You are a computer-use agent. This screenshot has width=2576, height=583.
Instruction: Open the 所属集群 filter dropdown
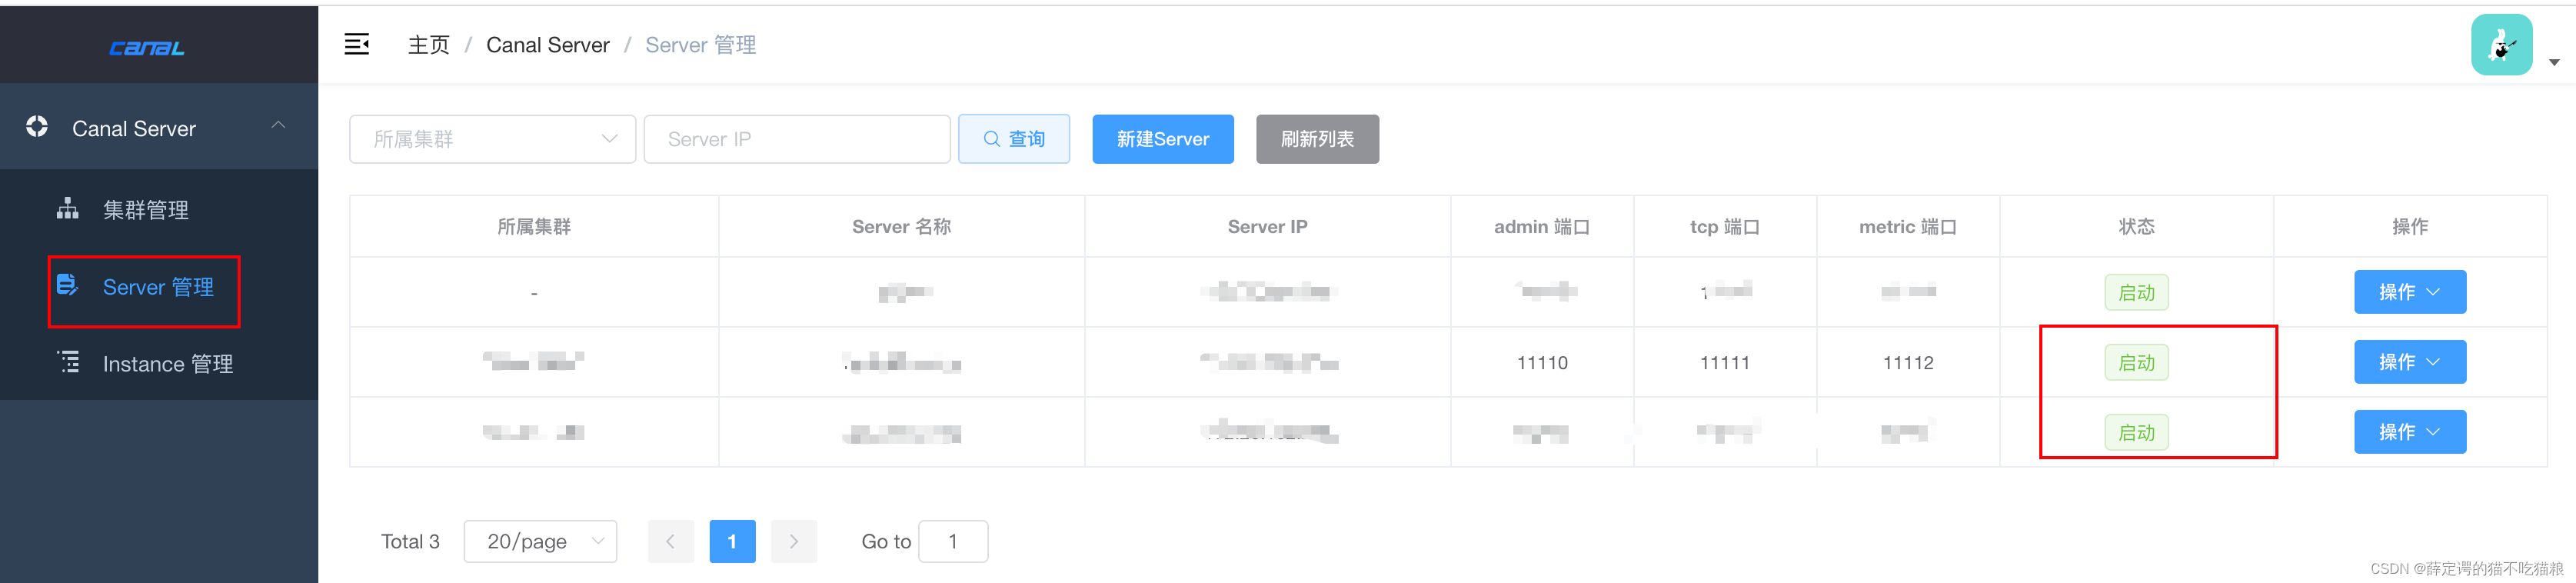coord(492,139)
